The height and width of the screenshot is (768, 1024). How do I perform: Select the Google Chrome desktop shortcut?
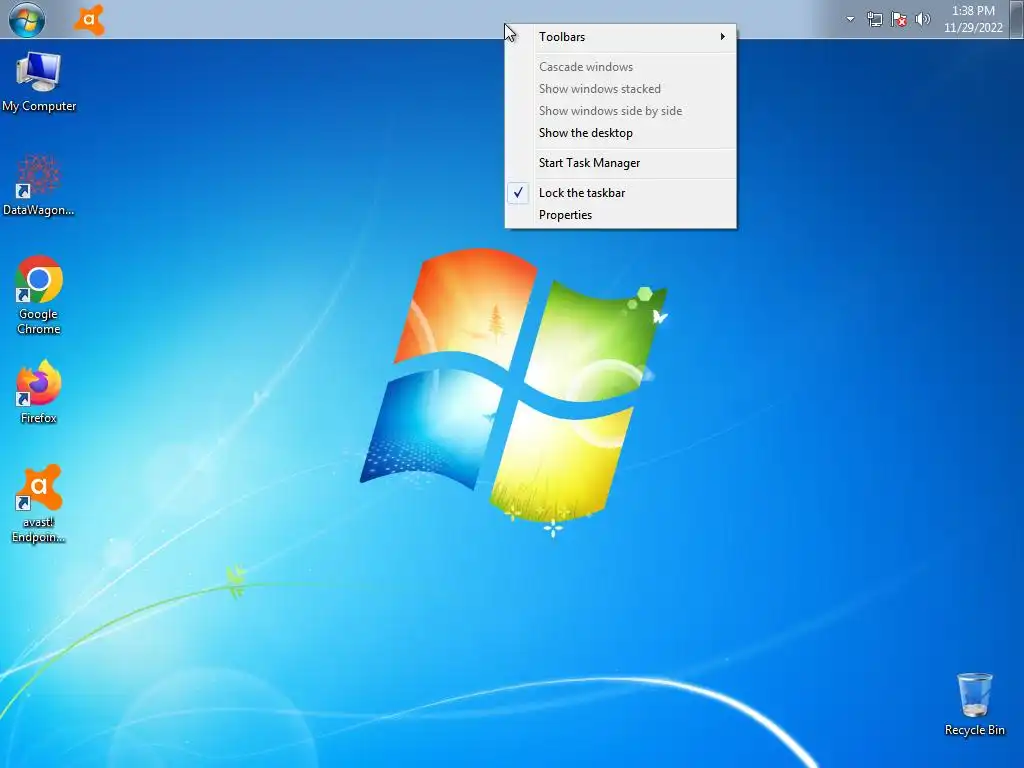[39, 295]
